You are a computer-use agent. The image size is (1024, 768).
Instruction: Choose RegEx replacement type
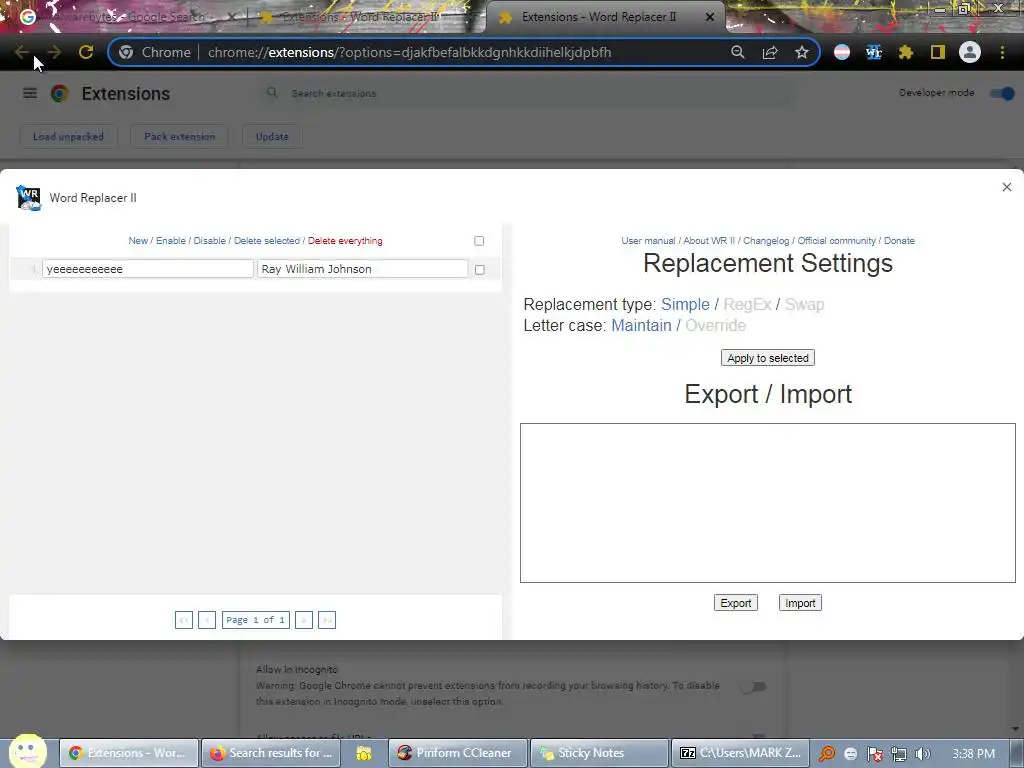[747, 304]
